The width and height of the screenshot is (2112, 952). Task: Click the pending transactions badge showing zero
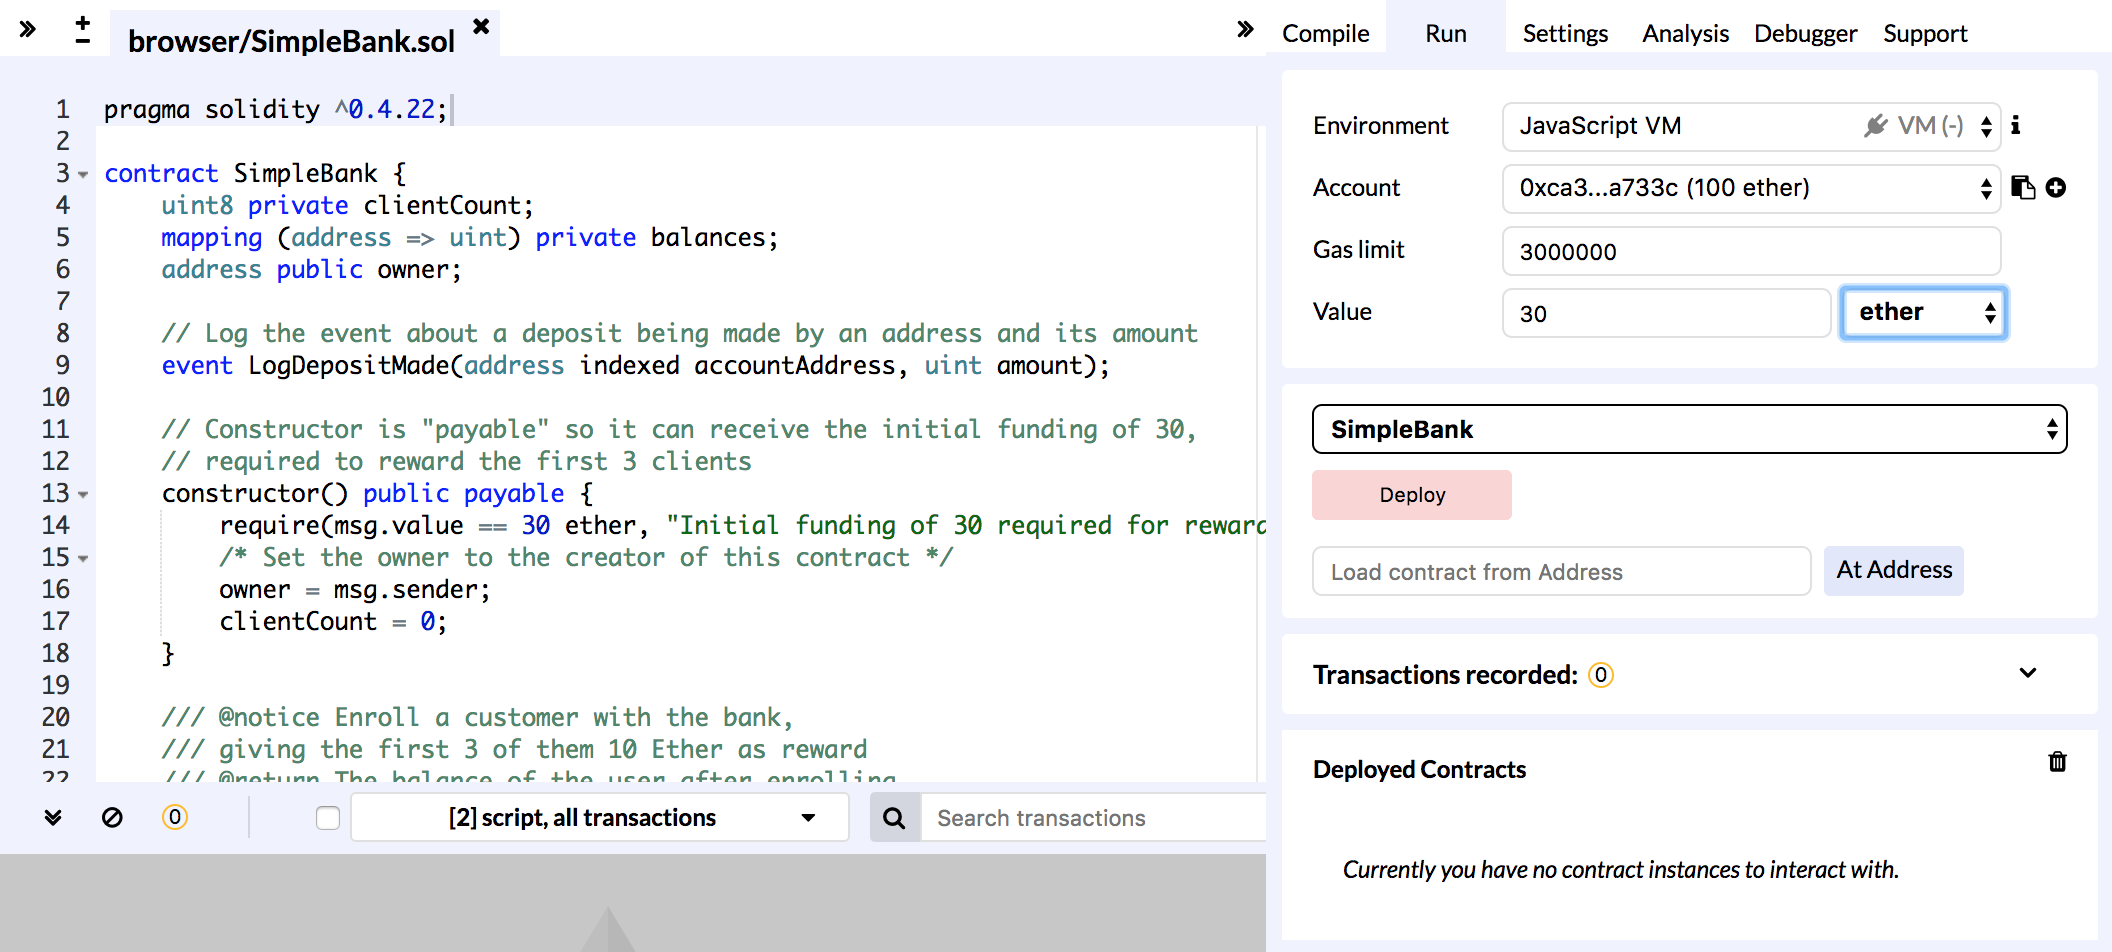(175, 817)
